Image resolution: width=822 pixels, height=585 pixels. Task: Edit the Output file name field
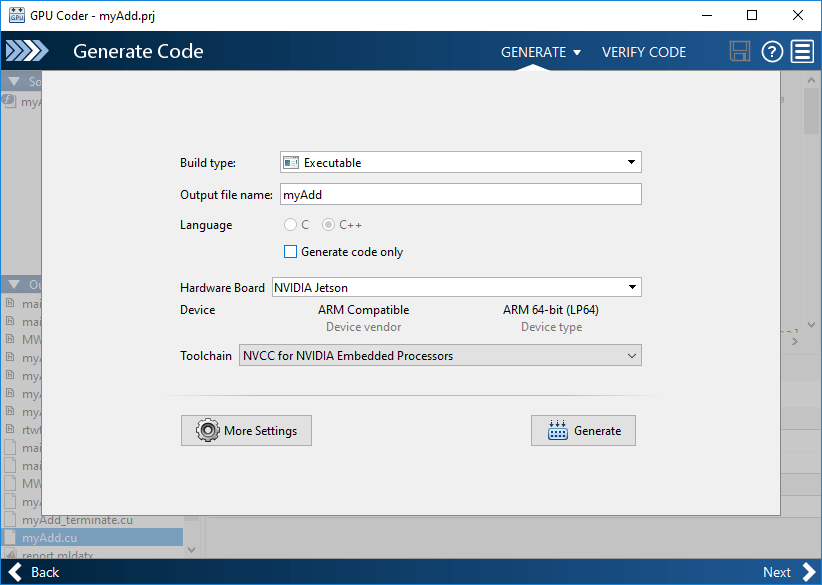pyautogui.click(x=460, y=193)
